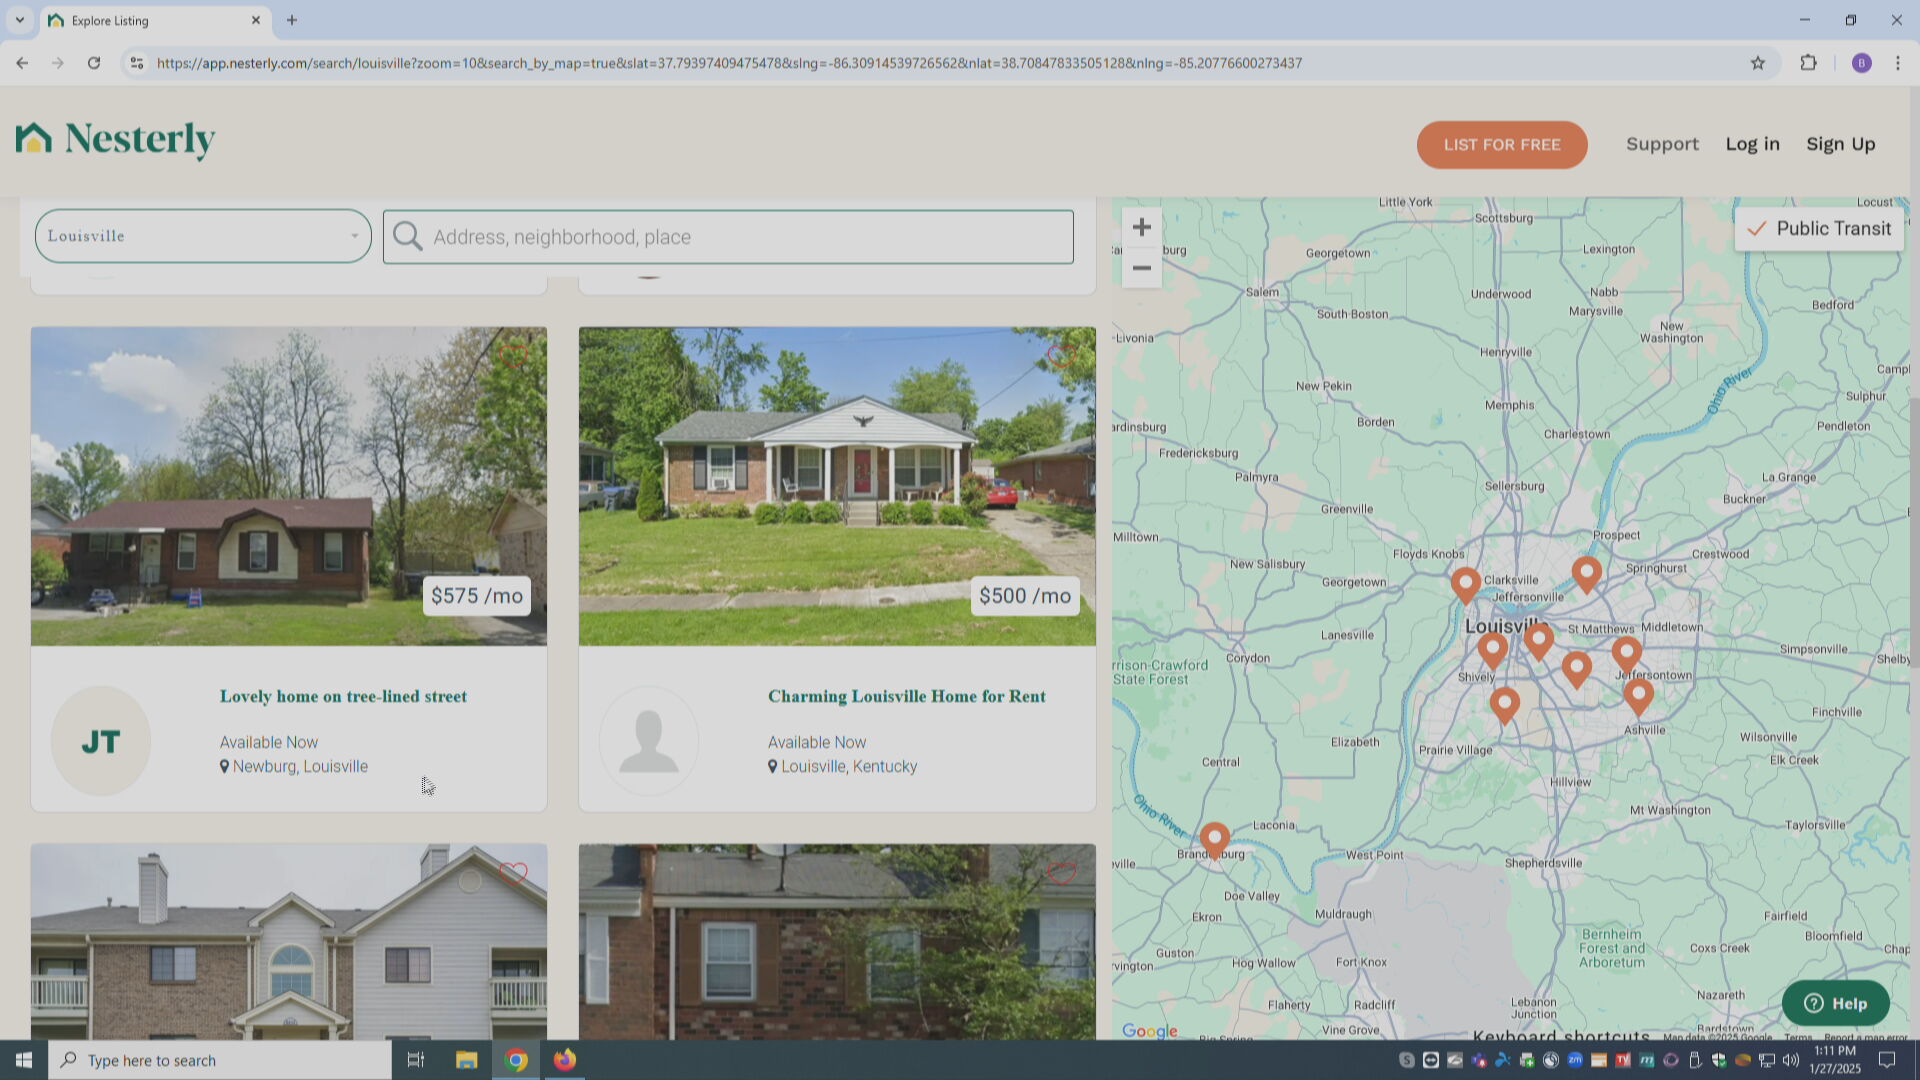Open the Chrome profile avatar
1920x1080 pixels.
[x=1861, y=63]
